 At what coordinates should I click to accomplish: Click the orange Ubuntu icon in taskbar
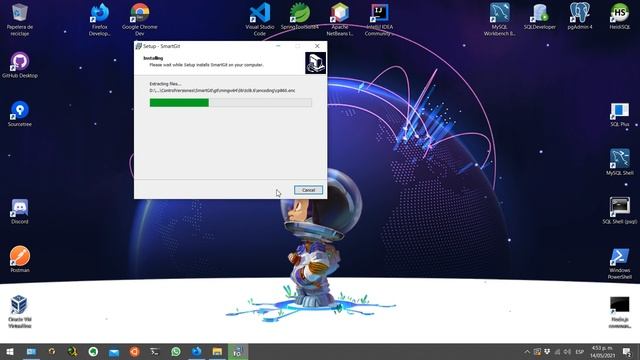coord(134,352)
